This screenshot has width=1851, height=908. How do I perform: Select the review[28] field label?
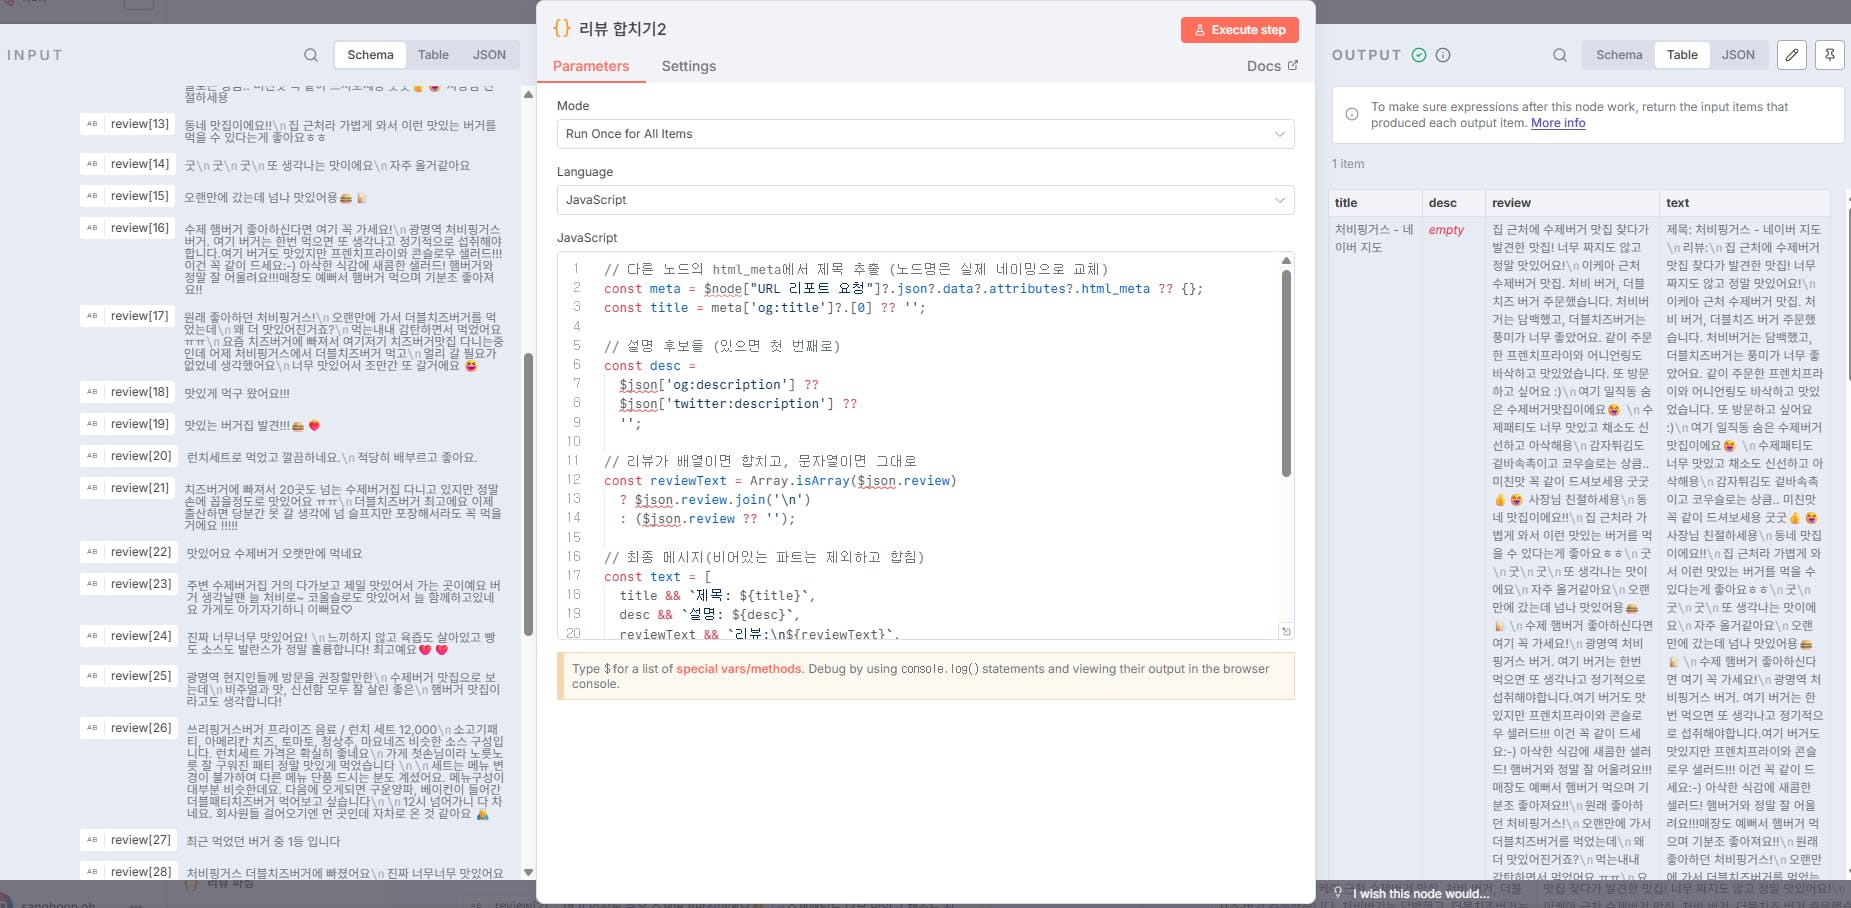140,872
